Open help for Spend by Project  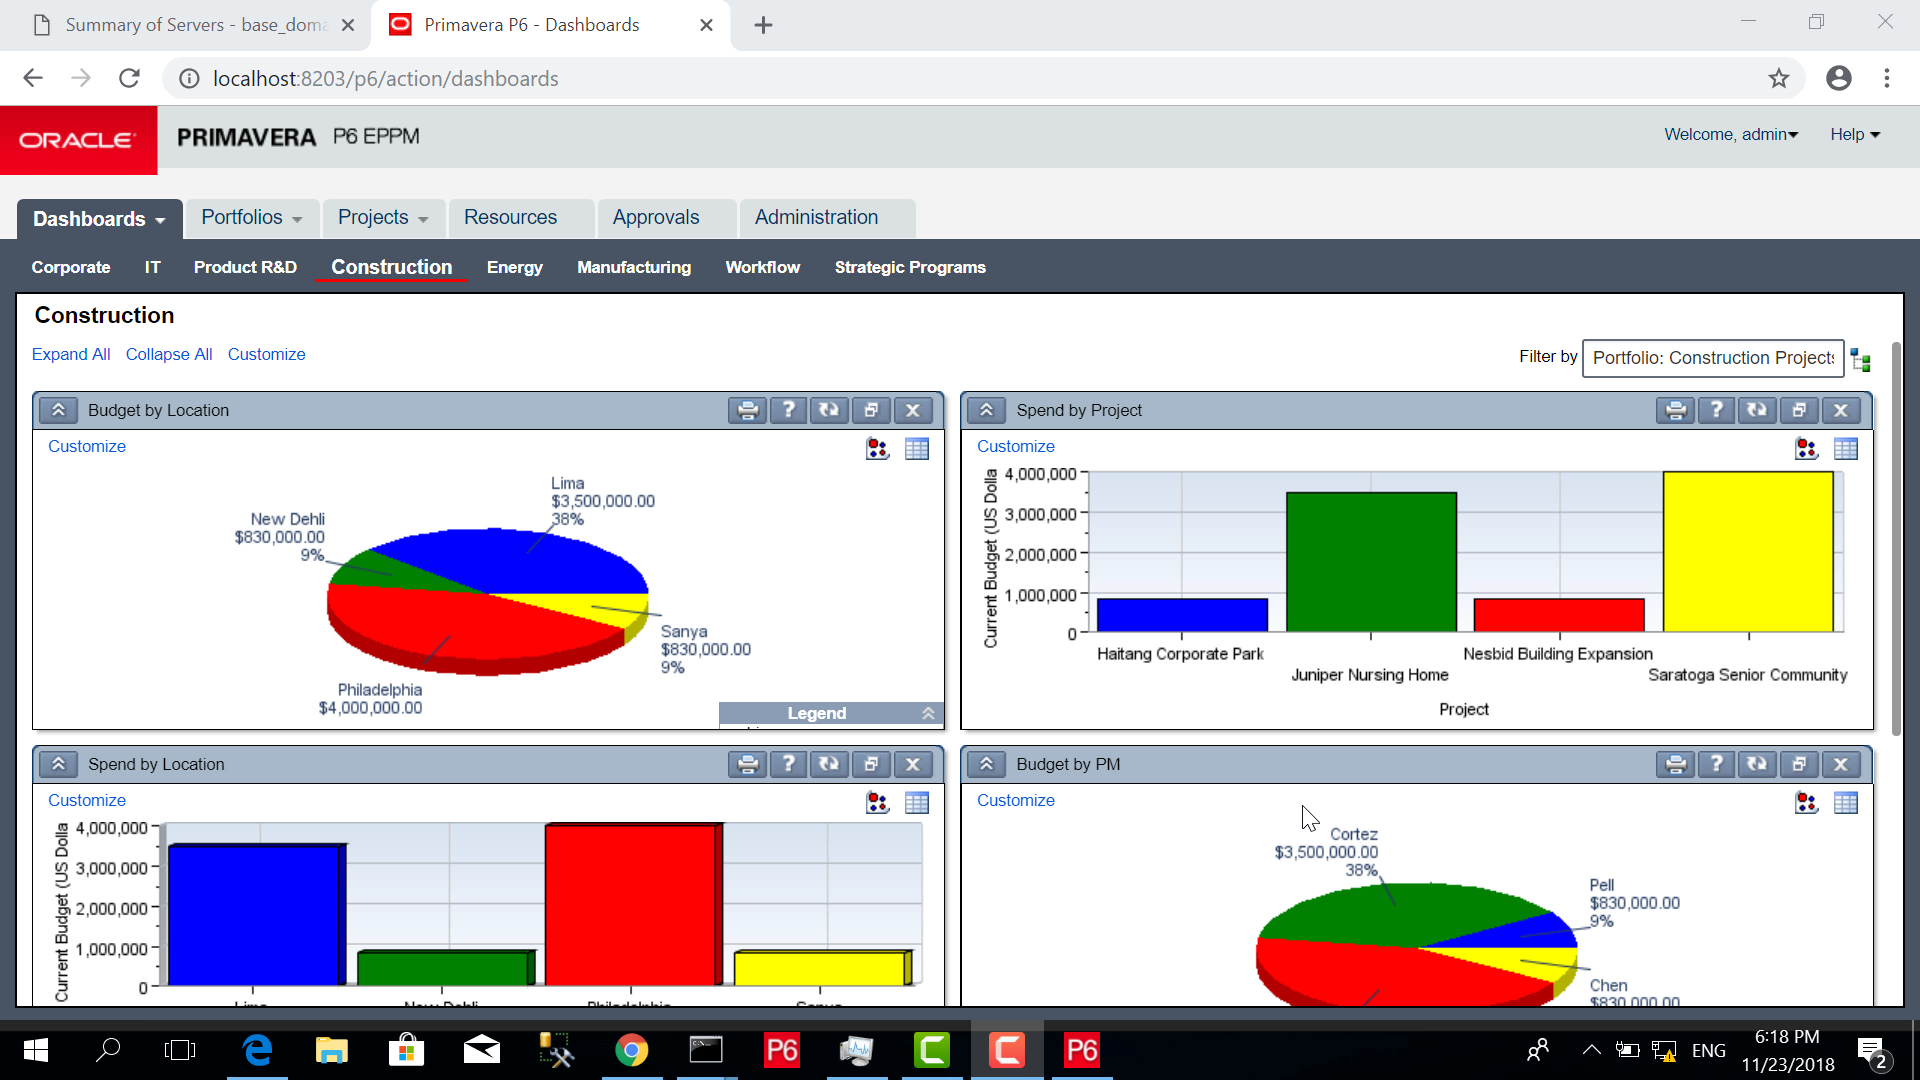pyautogui.click(x=1717, y=410)
